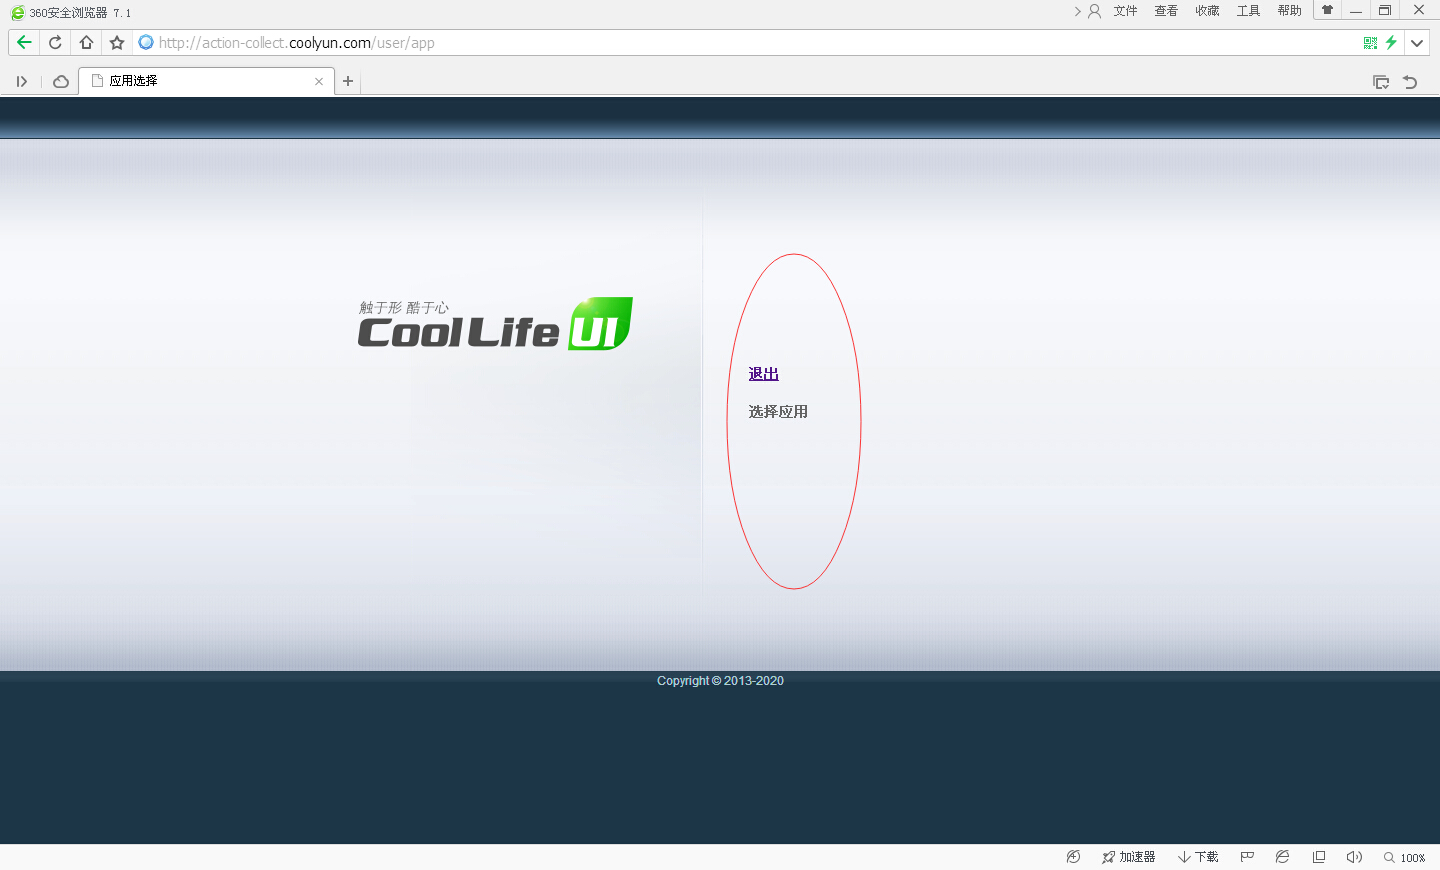1440x870 pixels.
Task: Close the 应用选择 tab
Action: [x=319, y=82]
